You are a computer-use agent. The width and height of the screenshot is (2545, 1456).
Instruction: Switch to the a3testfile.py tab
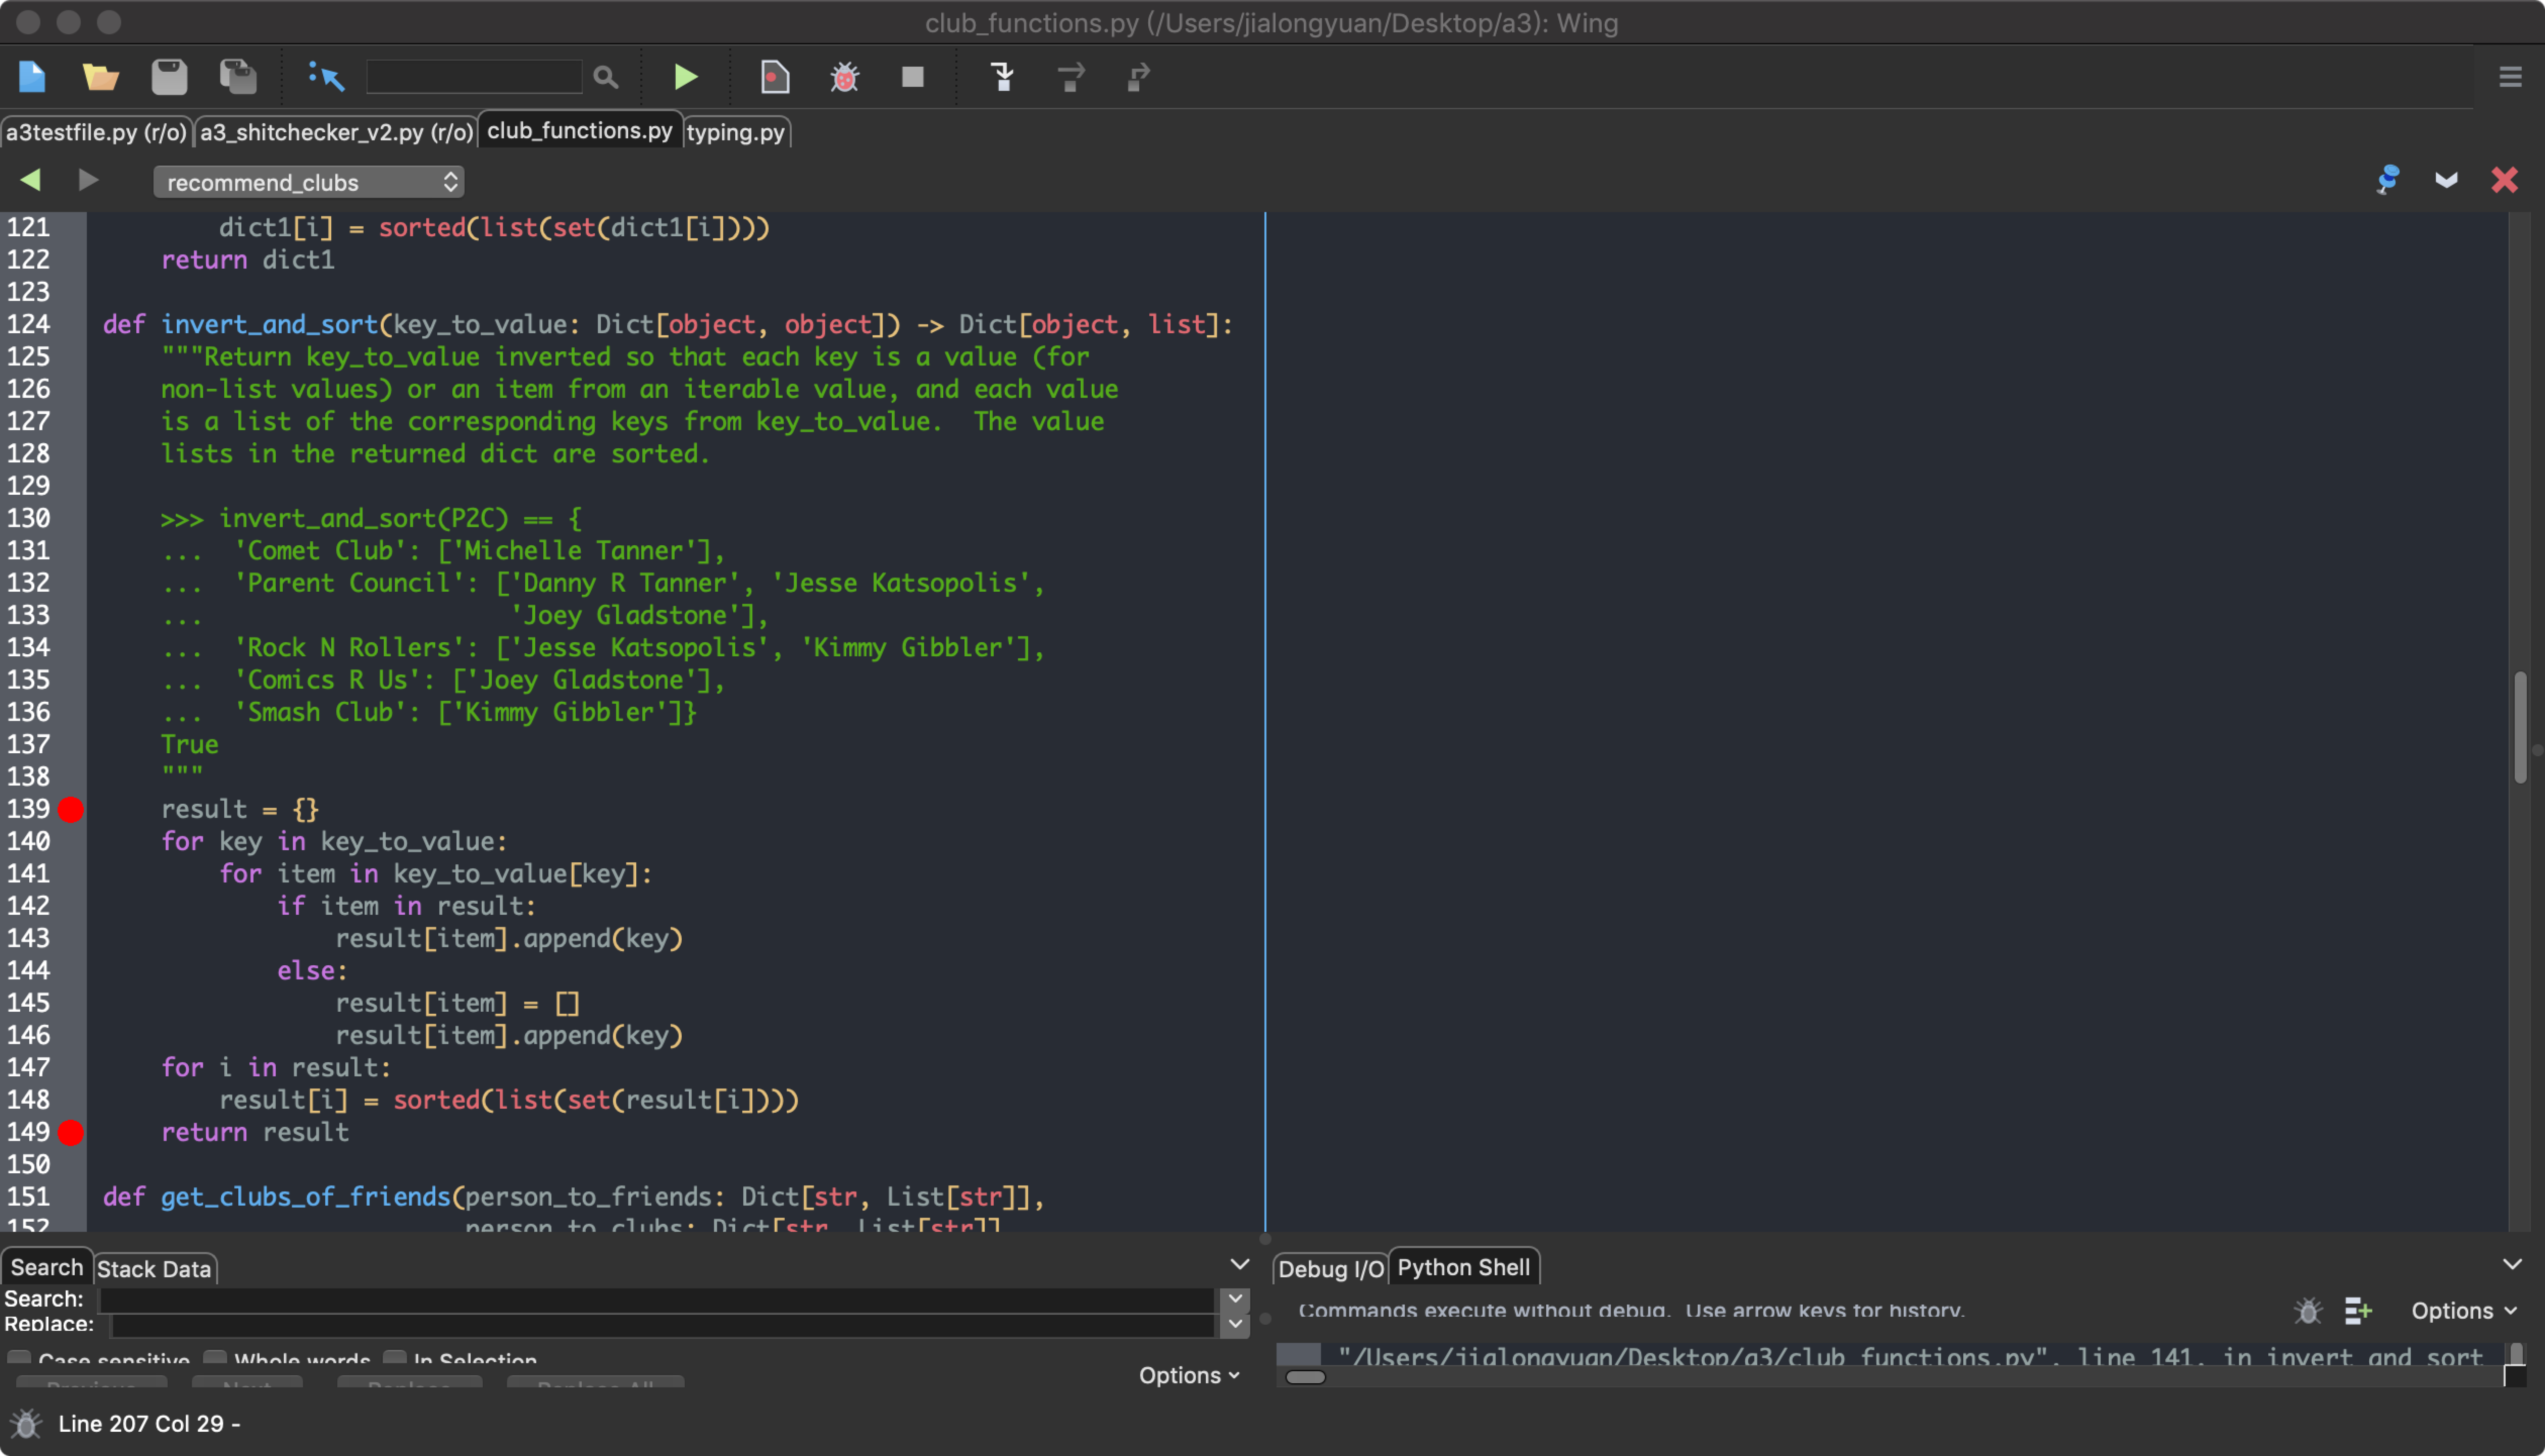point(96,132)
